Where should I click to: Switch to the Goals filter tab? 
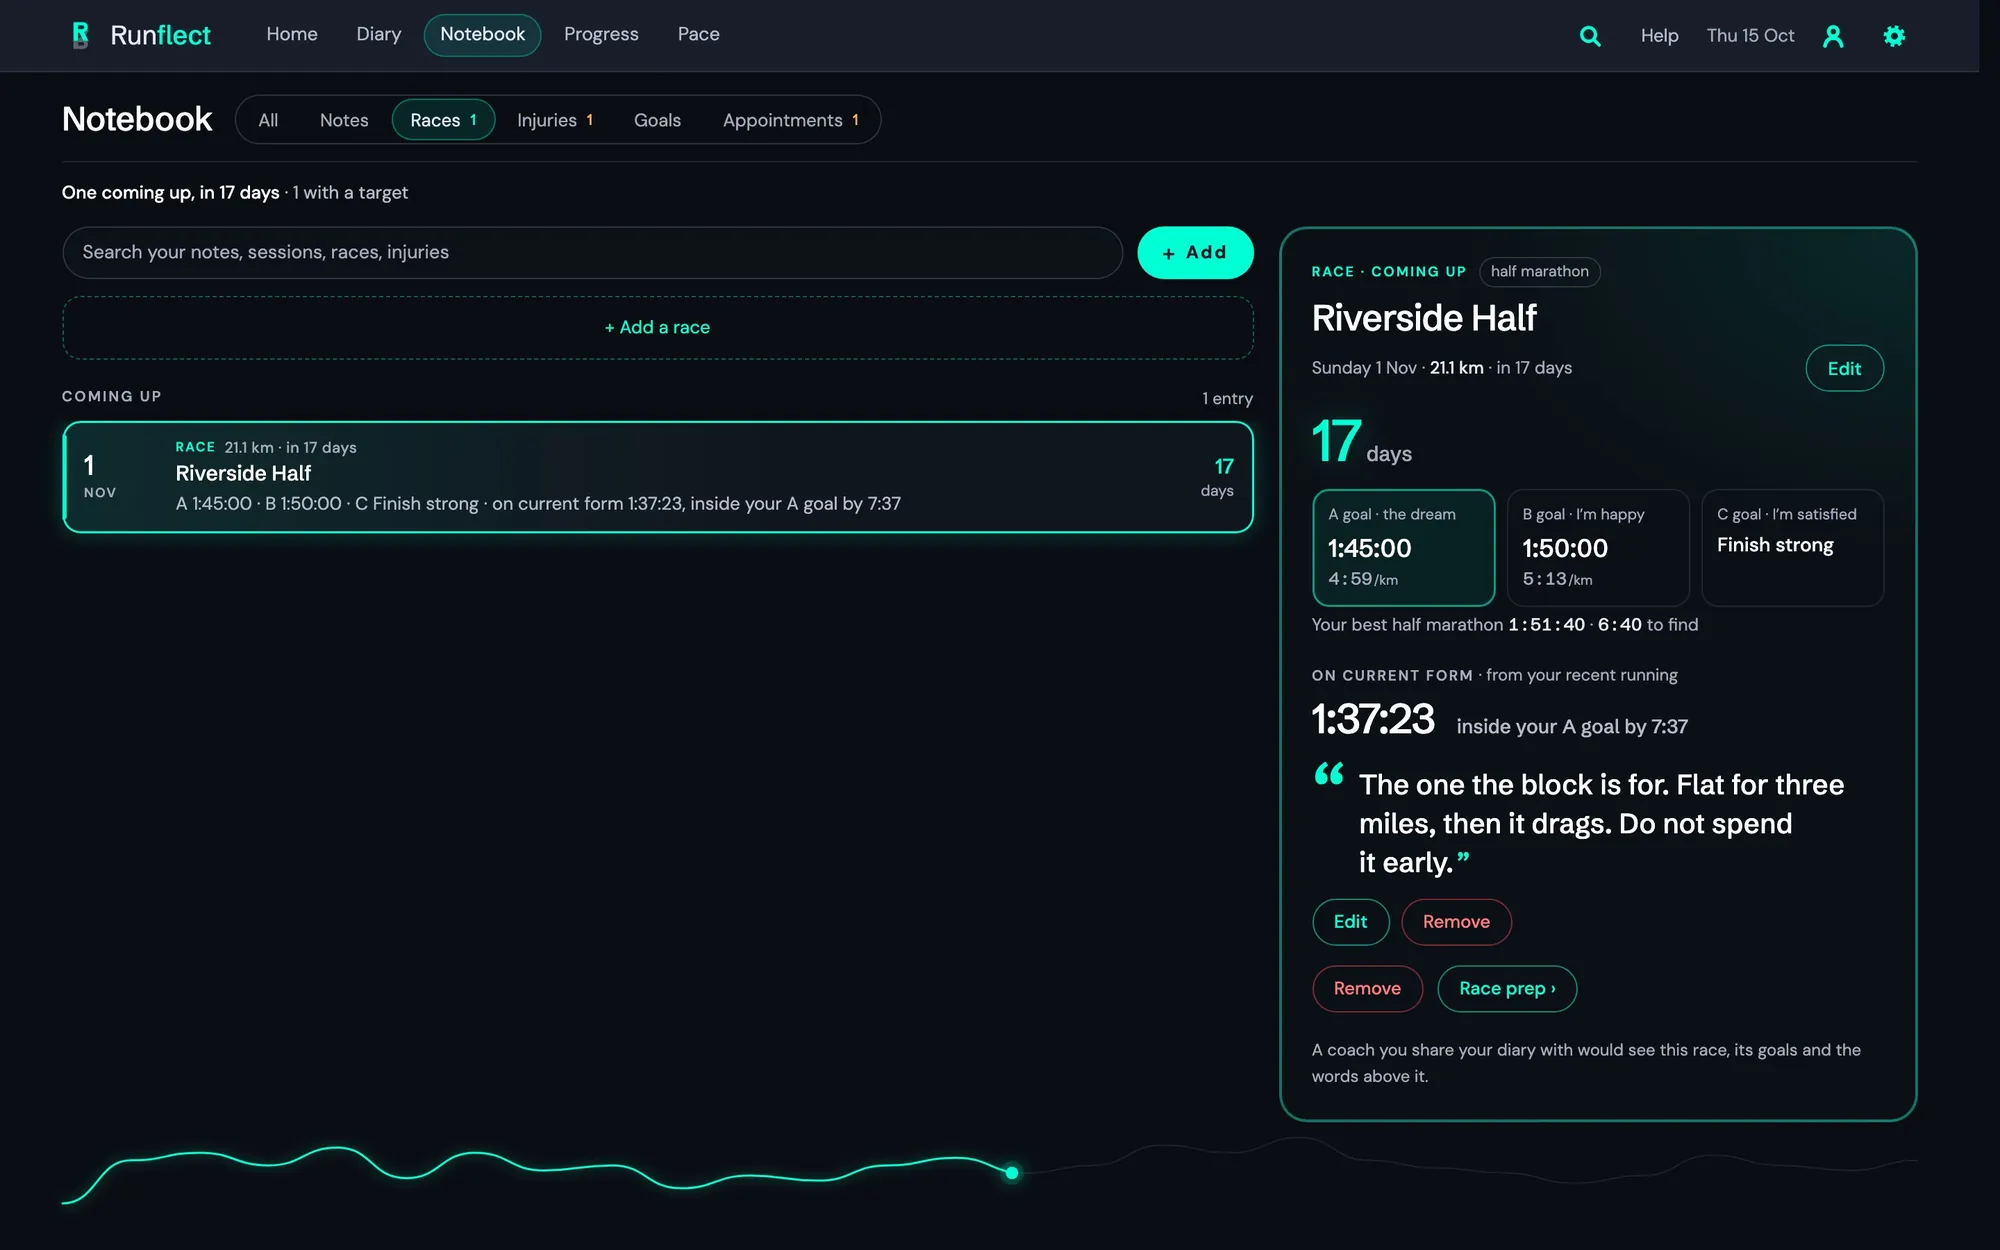click(x=657, y=120)
